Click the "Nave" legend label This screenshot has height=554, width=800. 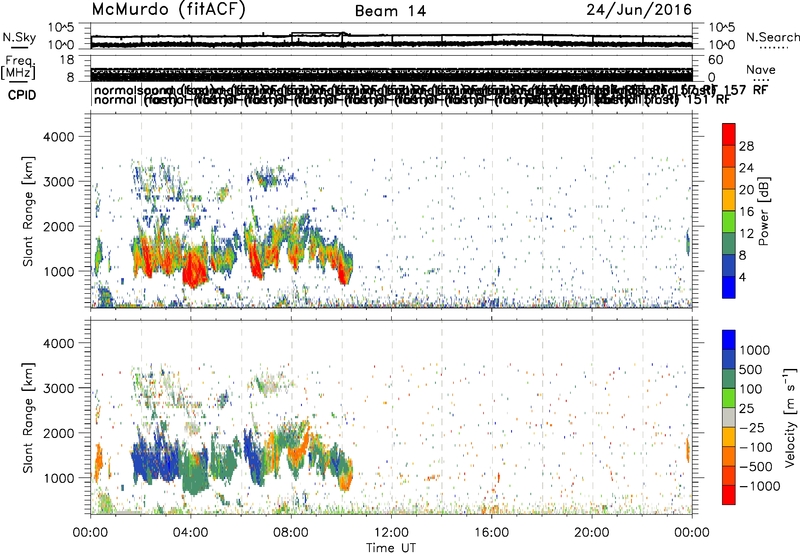click(x=761, y=69)
